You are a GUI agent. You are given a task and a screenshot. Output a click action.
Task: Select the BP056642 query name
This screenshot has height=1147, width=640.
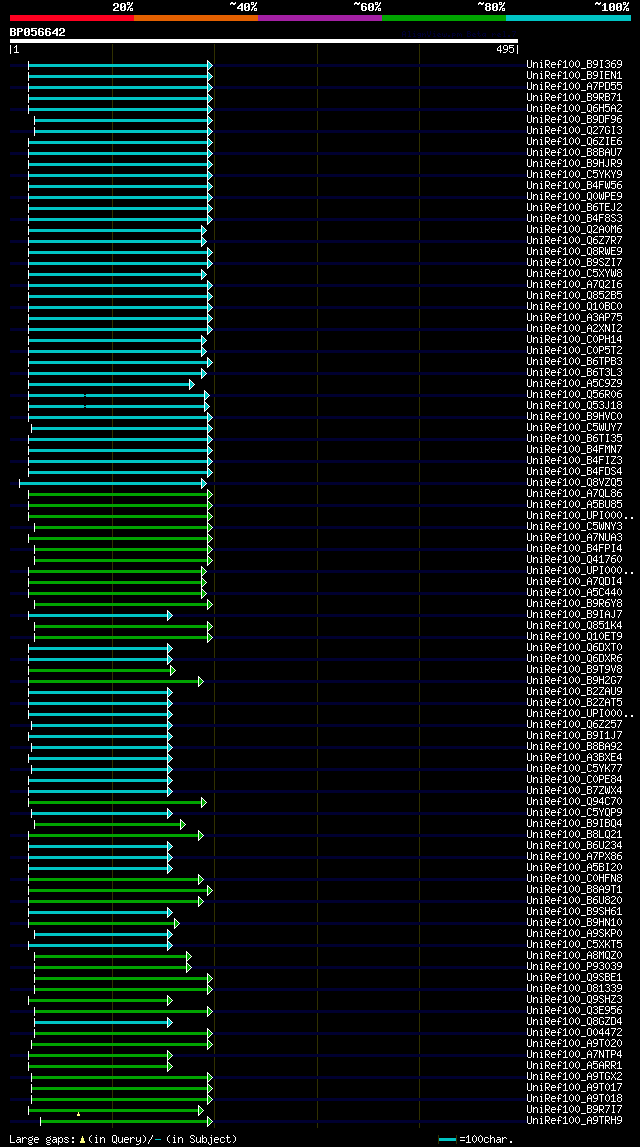coord(37,32)
